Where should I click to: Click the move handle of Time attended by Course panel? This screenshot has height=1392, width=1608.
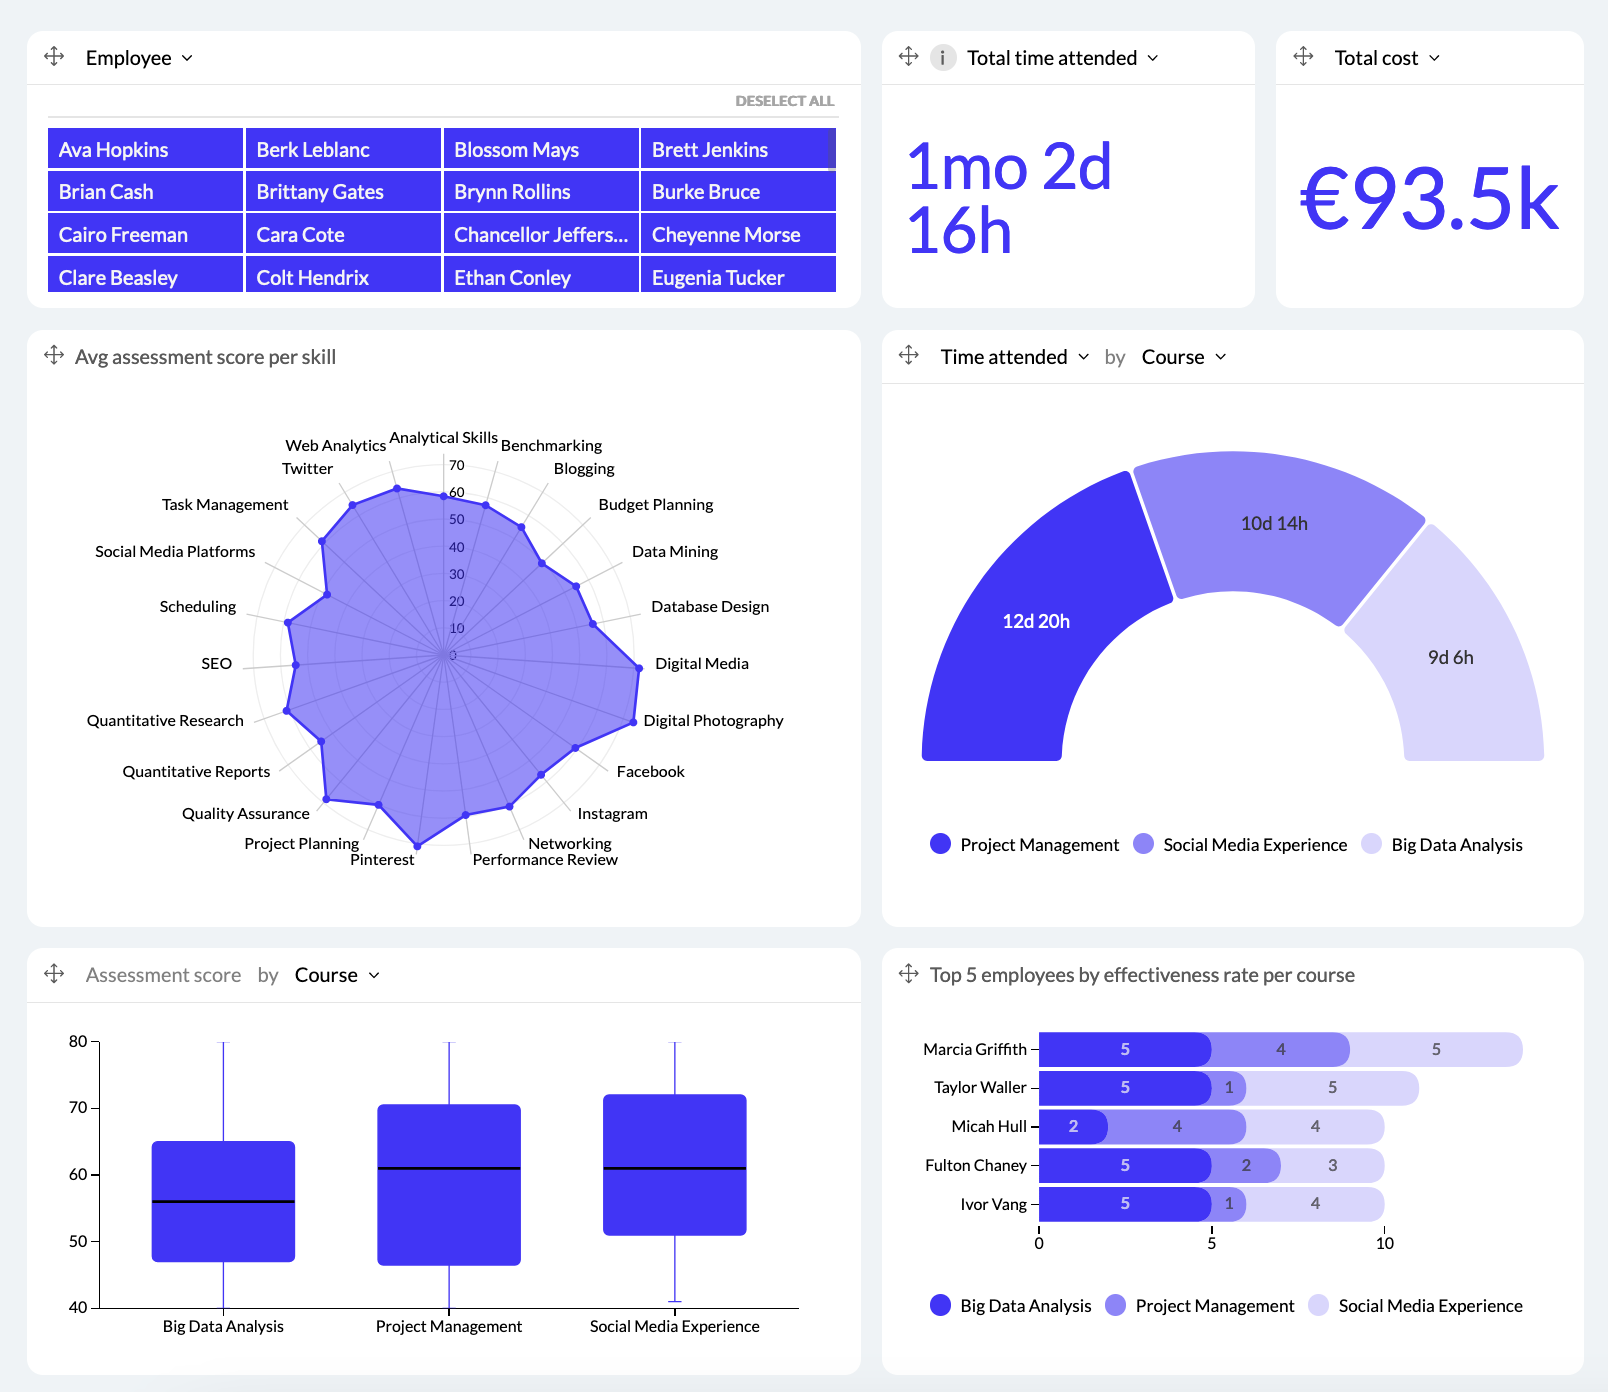tap(908, 355)
